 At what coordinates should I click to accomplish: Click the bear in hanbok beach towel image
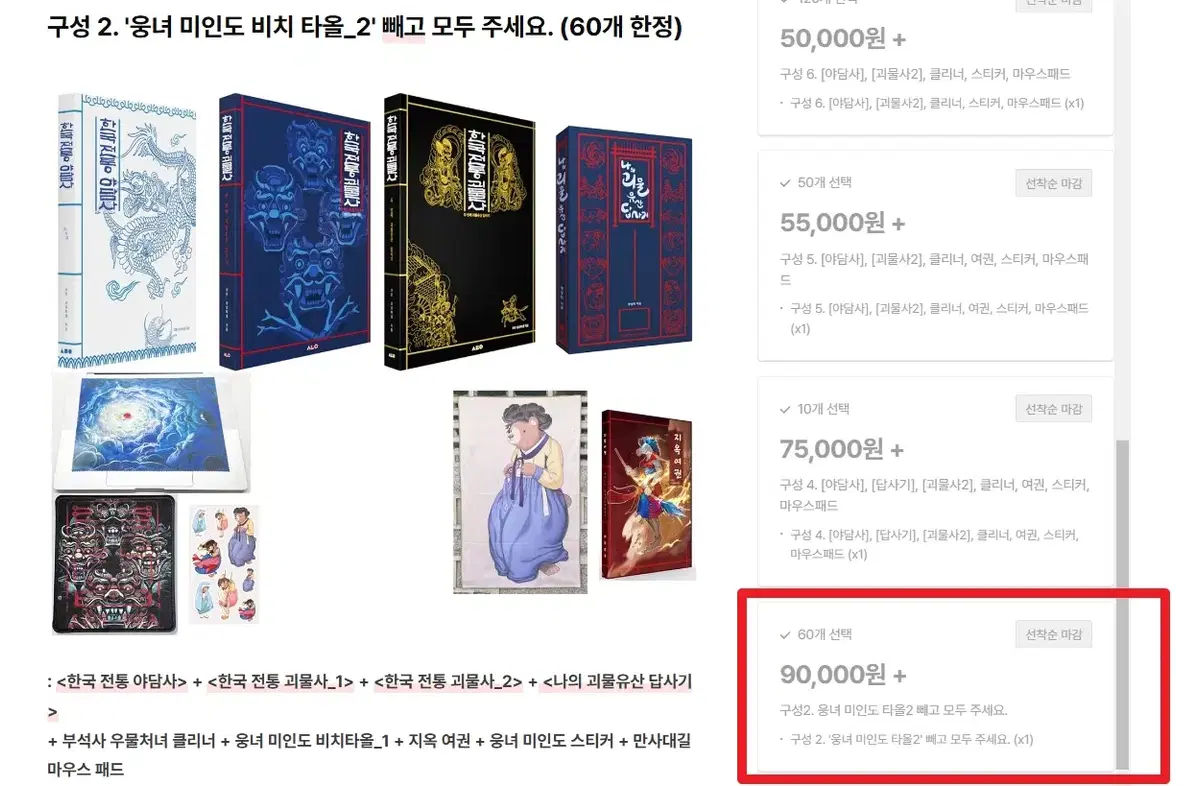point(520,492)
